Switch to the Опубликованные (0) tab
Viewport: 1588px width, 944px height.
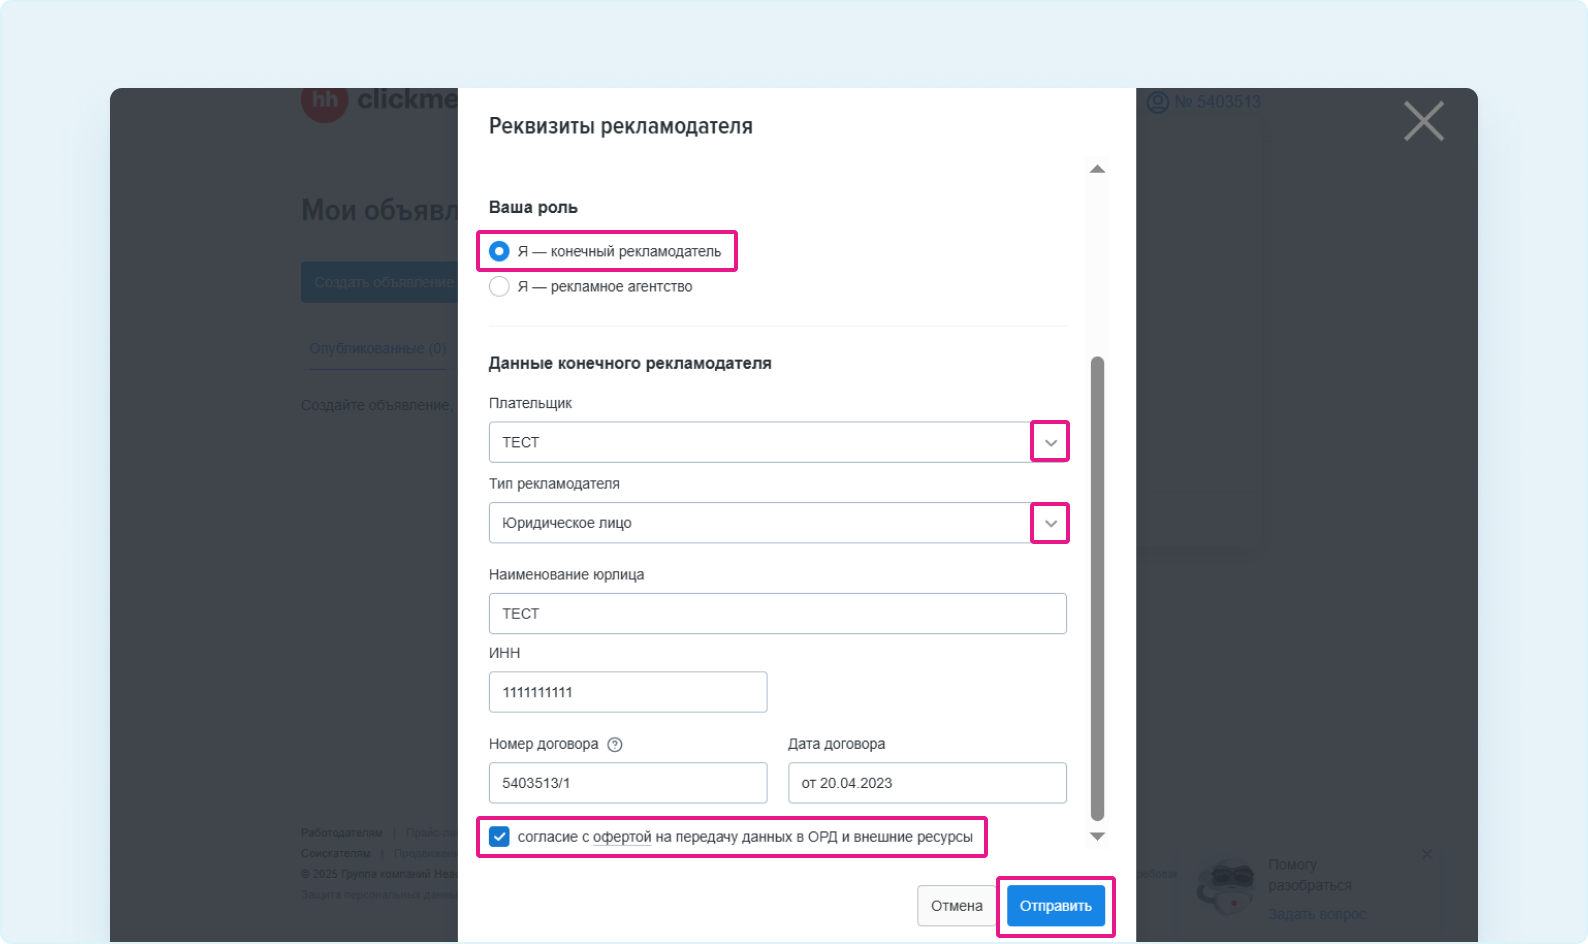(378, 348)
